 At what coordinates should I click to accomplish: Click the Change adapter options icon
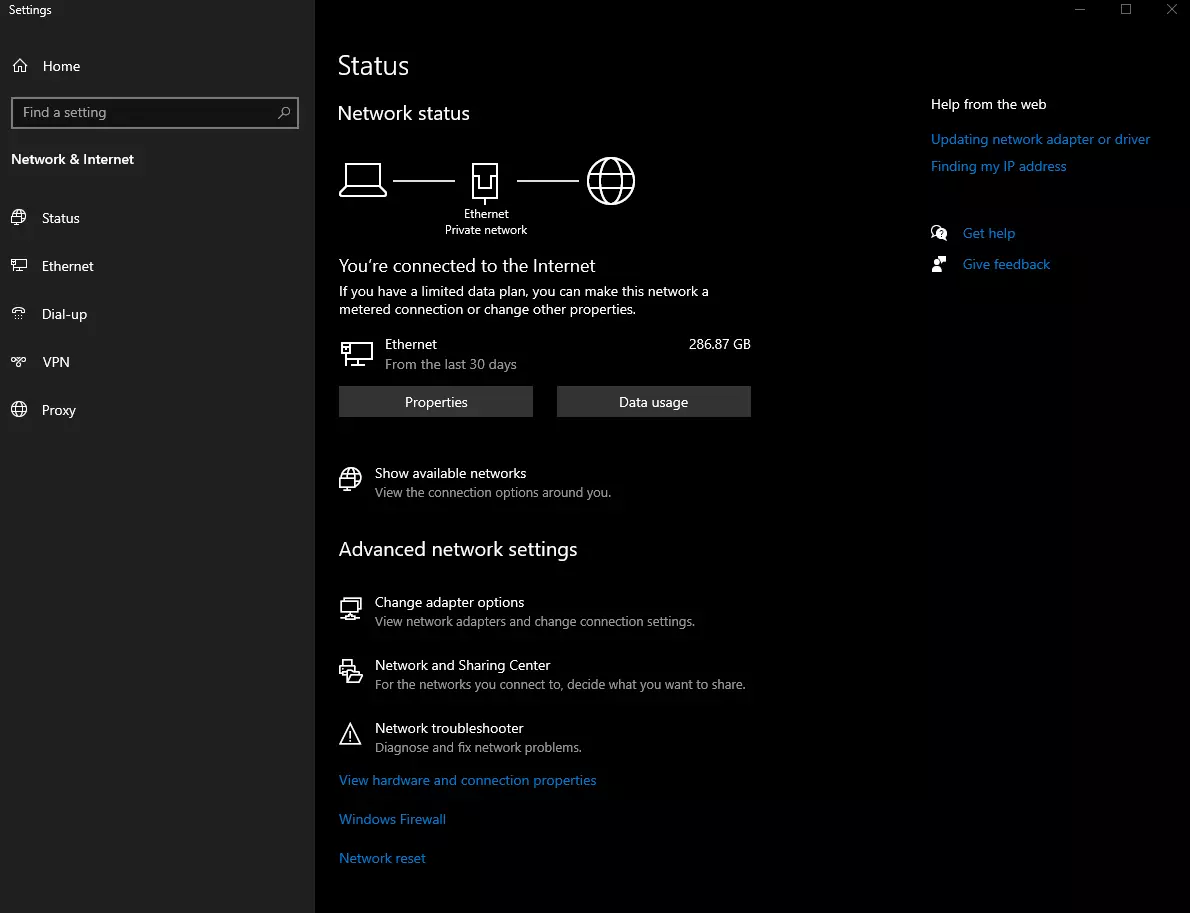350,609
